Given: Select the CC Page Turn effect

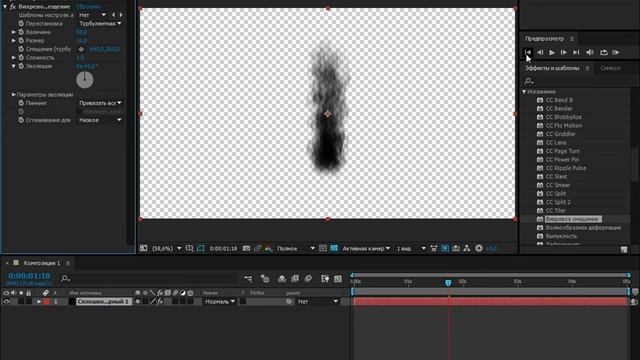Looking at the screenshot, I should pyautogui.click(x=562, y=151).
